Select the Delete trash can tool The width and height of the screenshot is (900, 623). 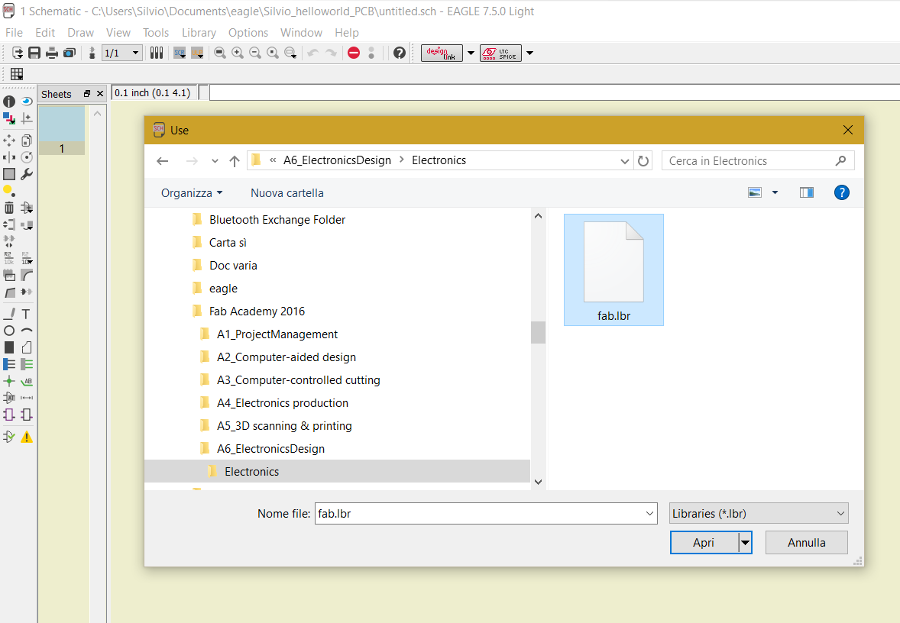(9, 208)
